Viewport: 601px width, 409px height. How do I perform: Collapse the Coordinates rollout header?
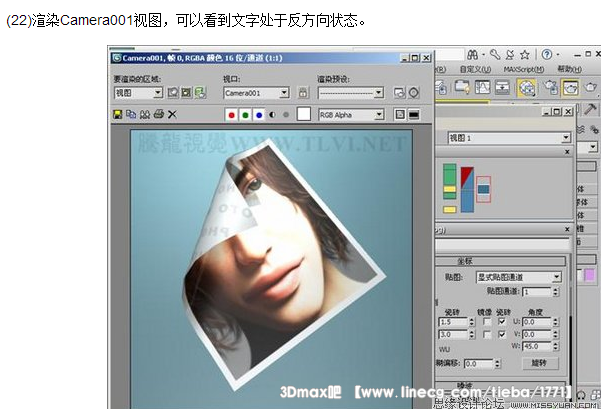click(x=501, y=261)
